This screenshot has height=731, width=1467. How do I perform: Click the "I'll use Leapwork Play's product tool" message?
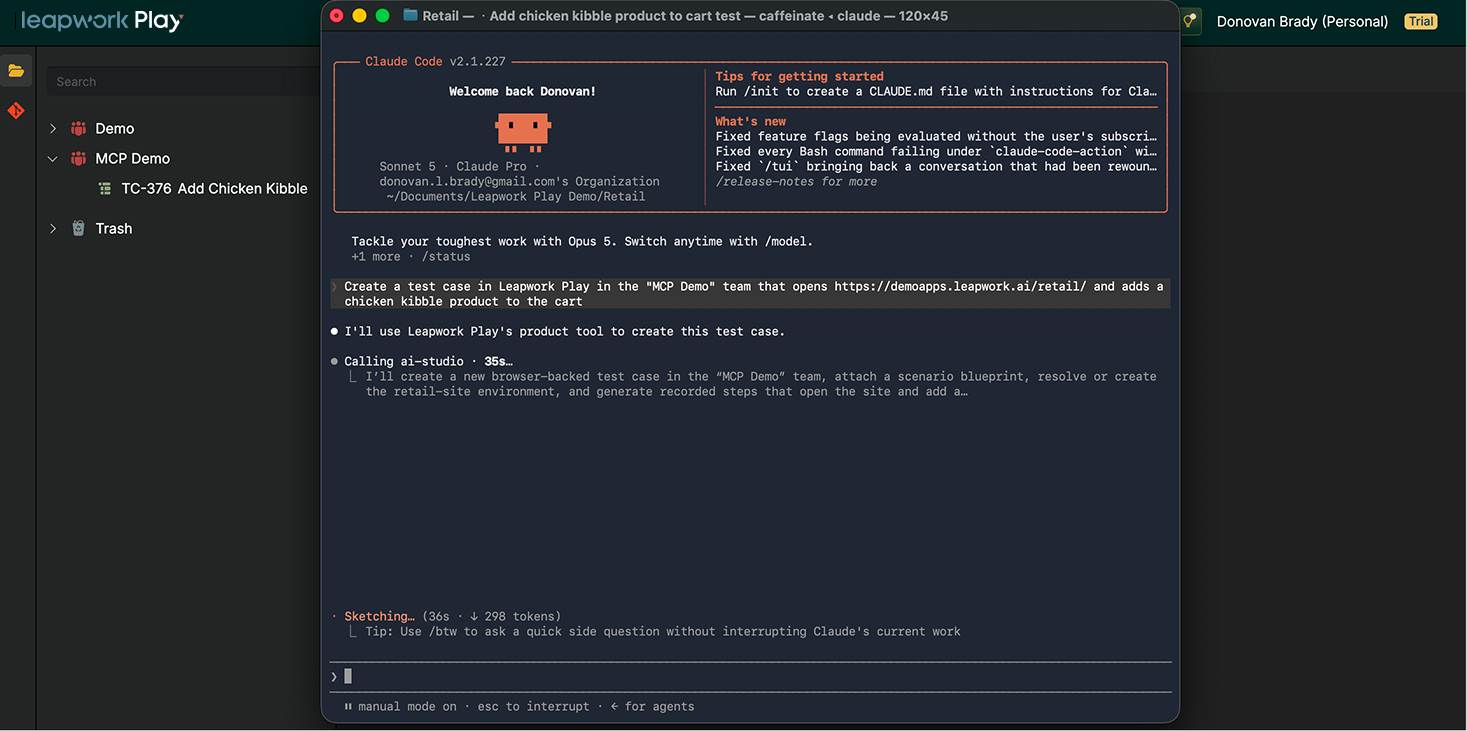pyautogui.click(x=564, y=331)
